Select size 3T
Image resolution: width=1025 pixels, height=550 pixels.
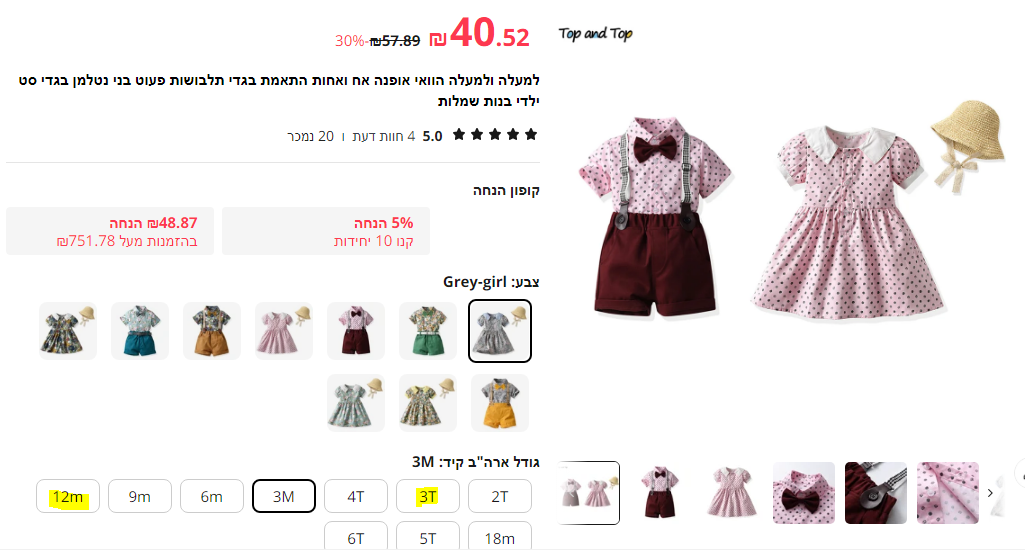pyautogui.click(x=428, y=496)
